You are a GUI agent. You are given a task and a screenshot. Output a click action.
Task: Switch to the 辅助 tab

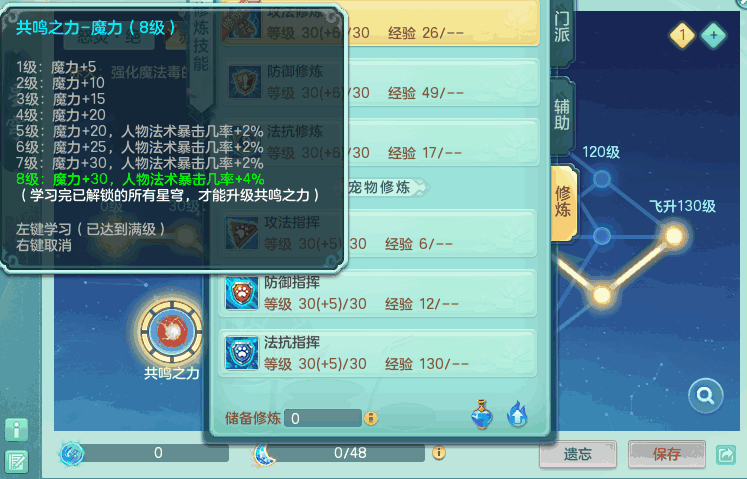click(562, 114)
